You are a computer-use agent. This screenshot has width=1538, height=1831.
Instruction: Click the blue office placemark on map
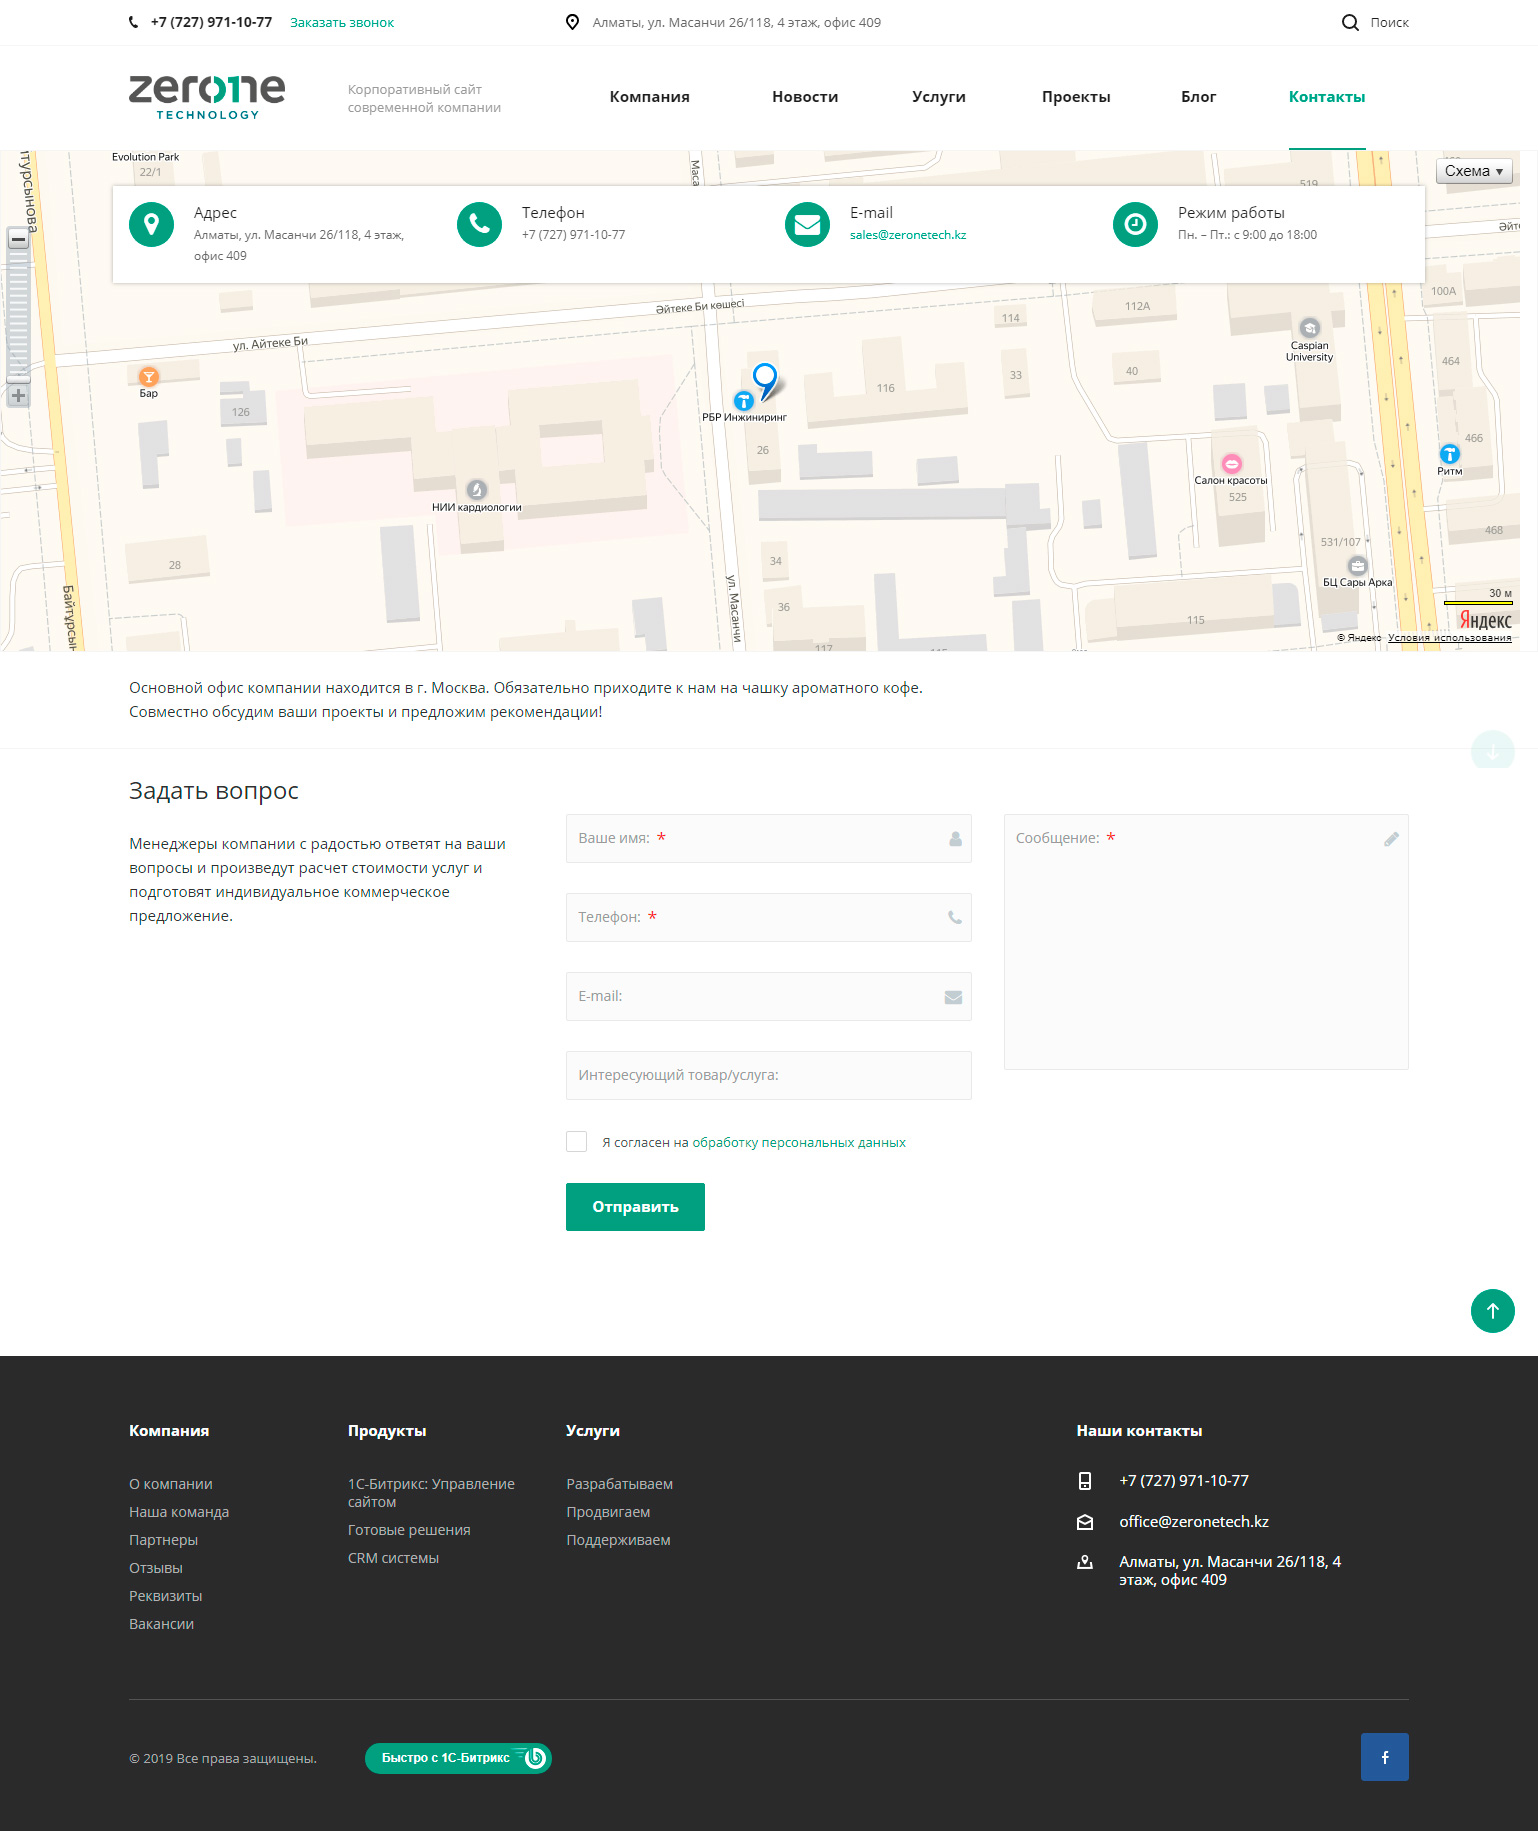tap(765, 380)
